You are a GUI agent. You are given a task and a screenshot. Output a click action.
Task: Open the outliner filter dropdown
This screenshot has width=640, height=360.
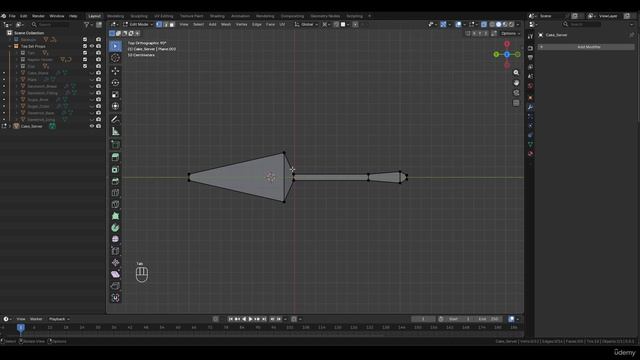pyautogui.click(x=88, y=25)
